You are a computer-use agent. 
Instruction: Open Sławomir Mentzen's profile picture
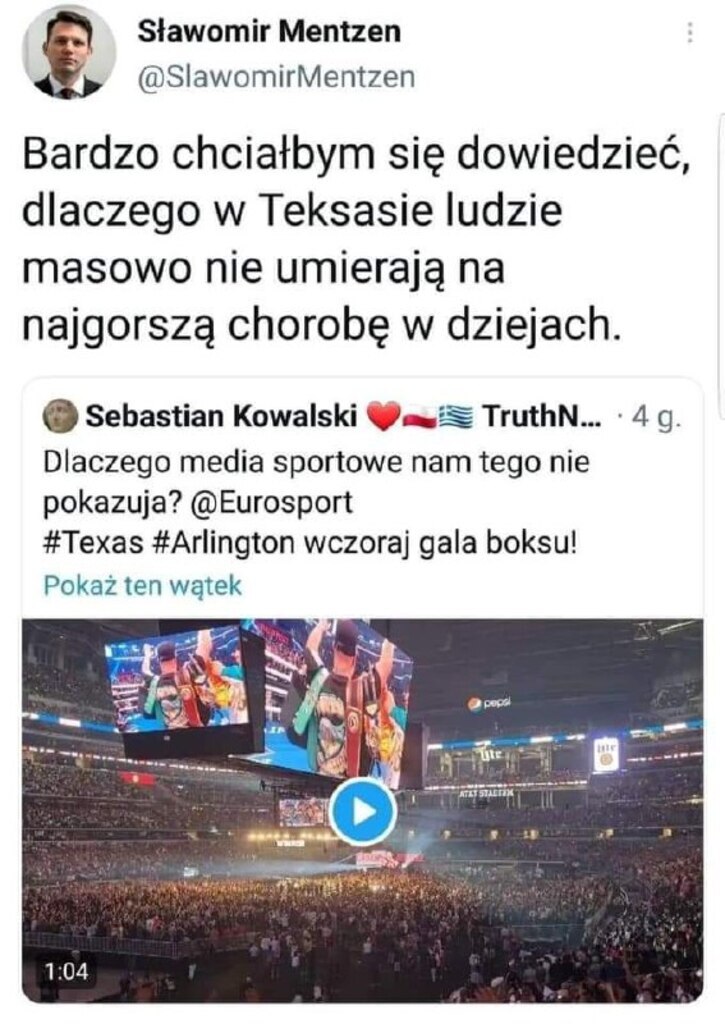pos(69,52)
